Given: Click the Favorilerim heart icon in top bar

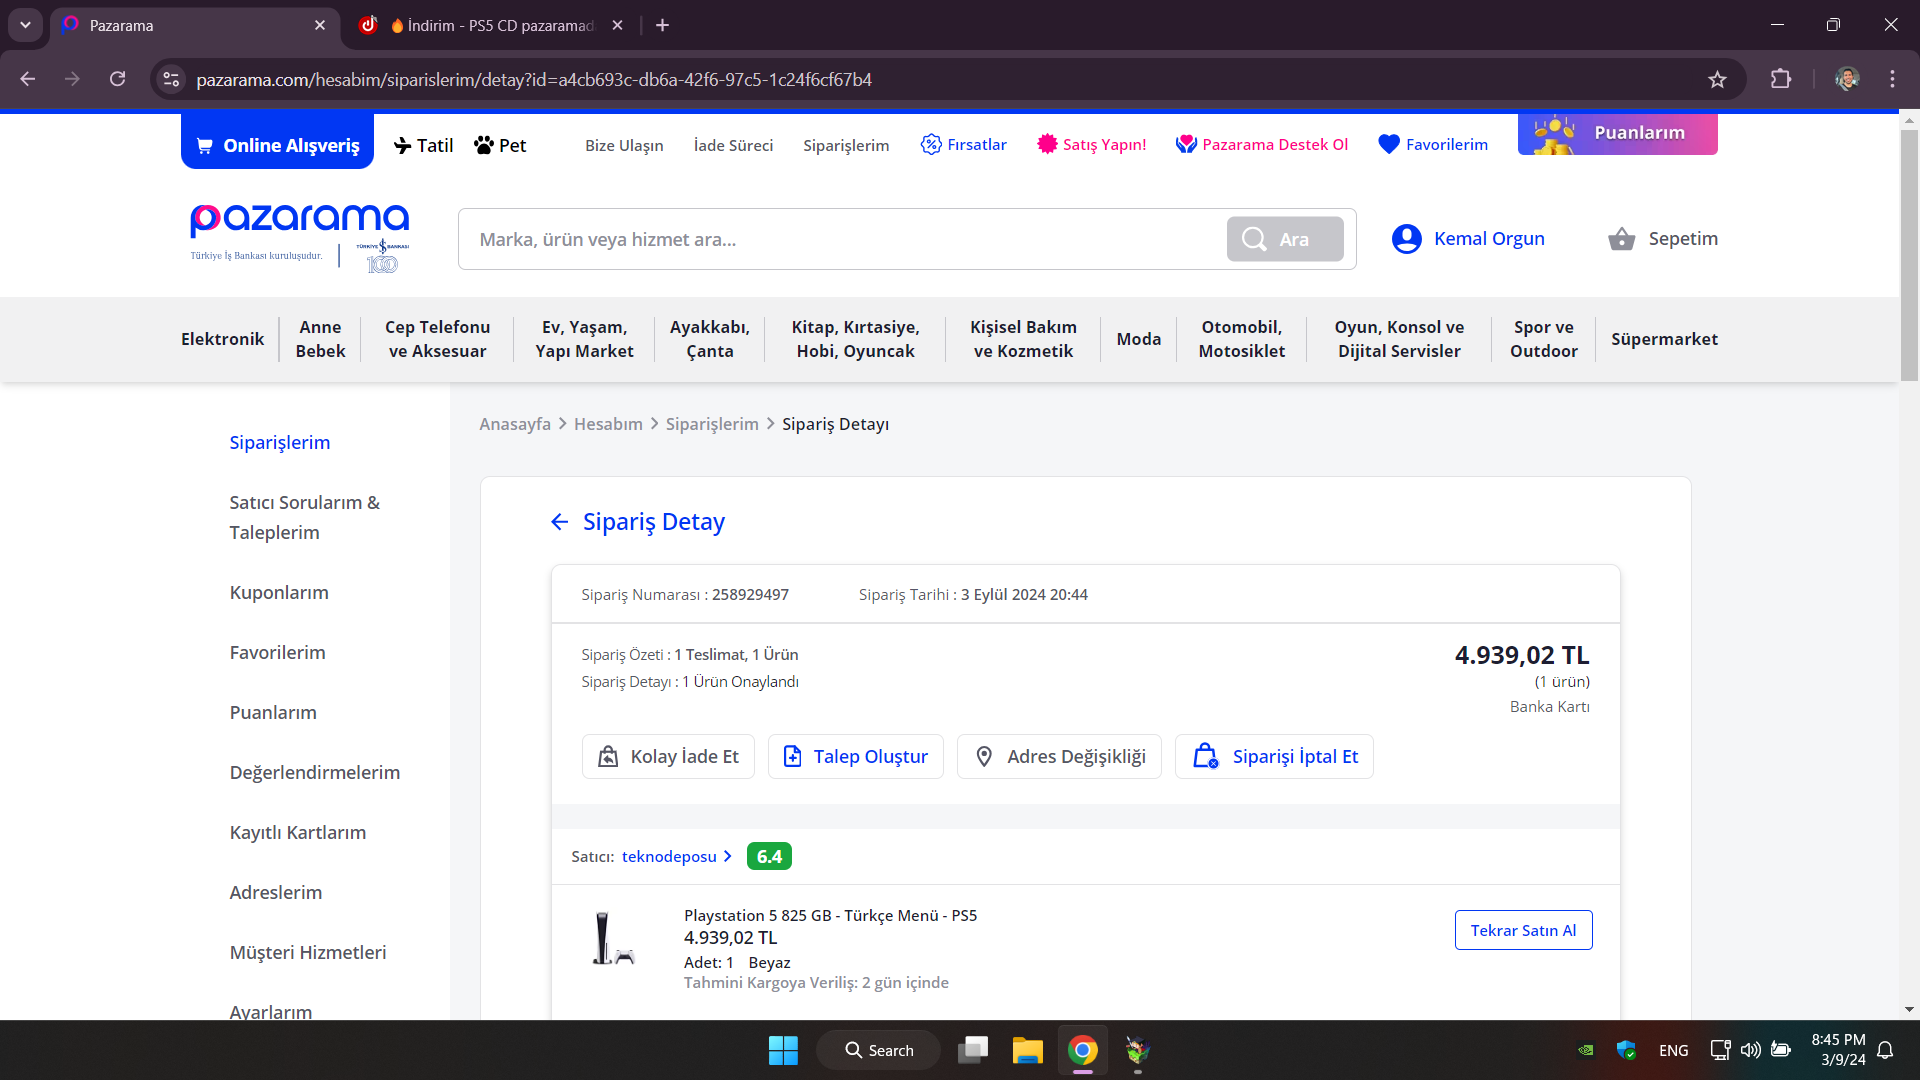Looking at the screenshot, I should click(x=1388, y=144).
